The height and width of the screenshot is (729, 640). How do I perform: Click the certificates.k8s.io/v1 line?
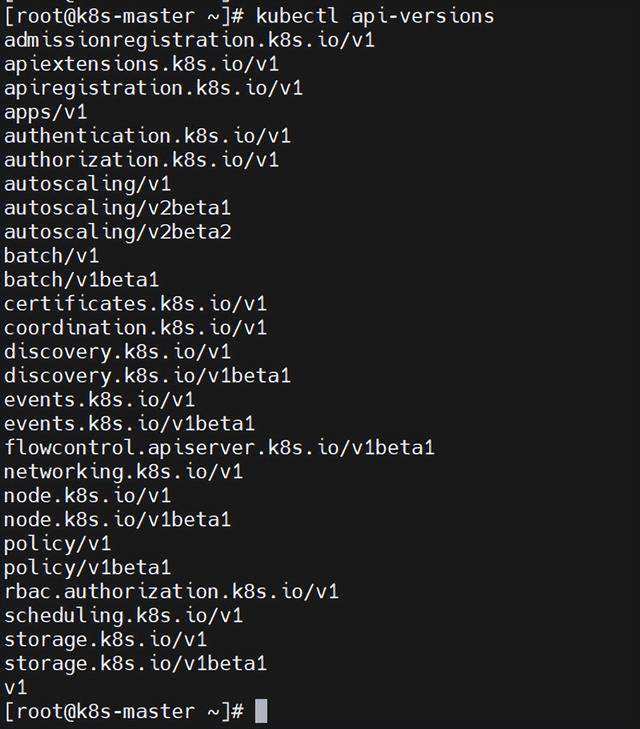coord(135,304)
